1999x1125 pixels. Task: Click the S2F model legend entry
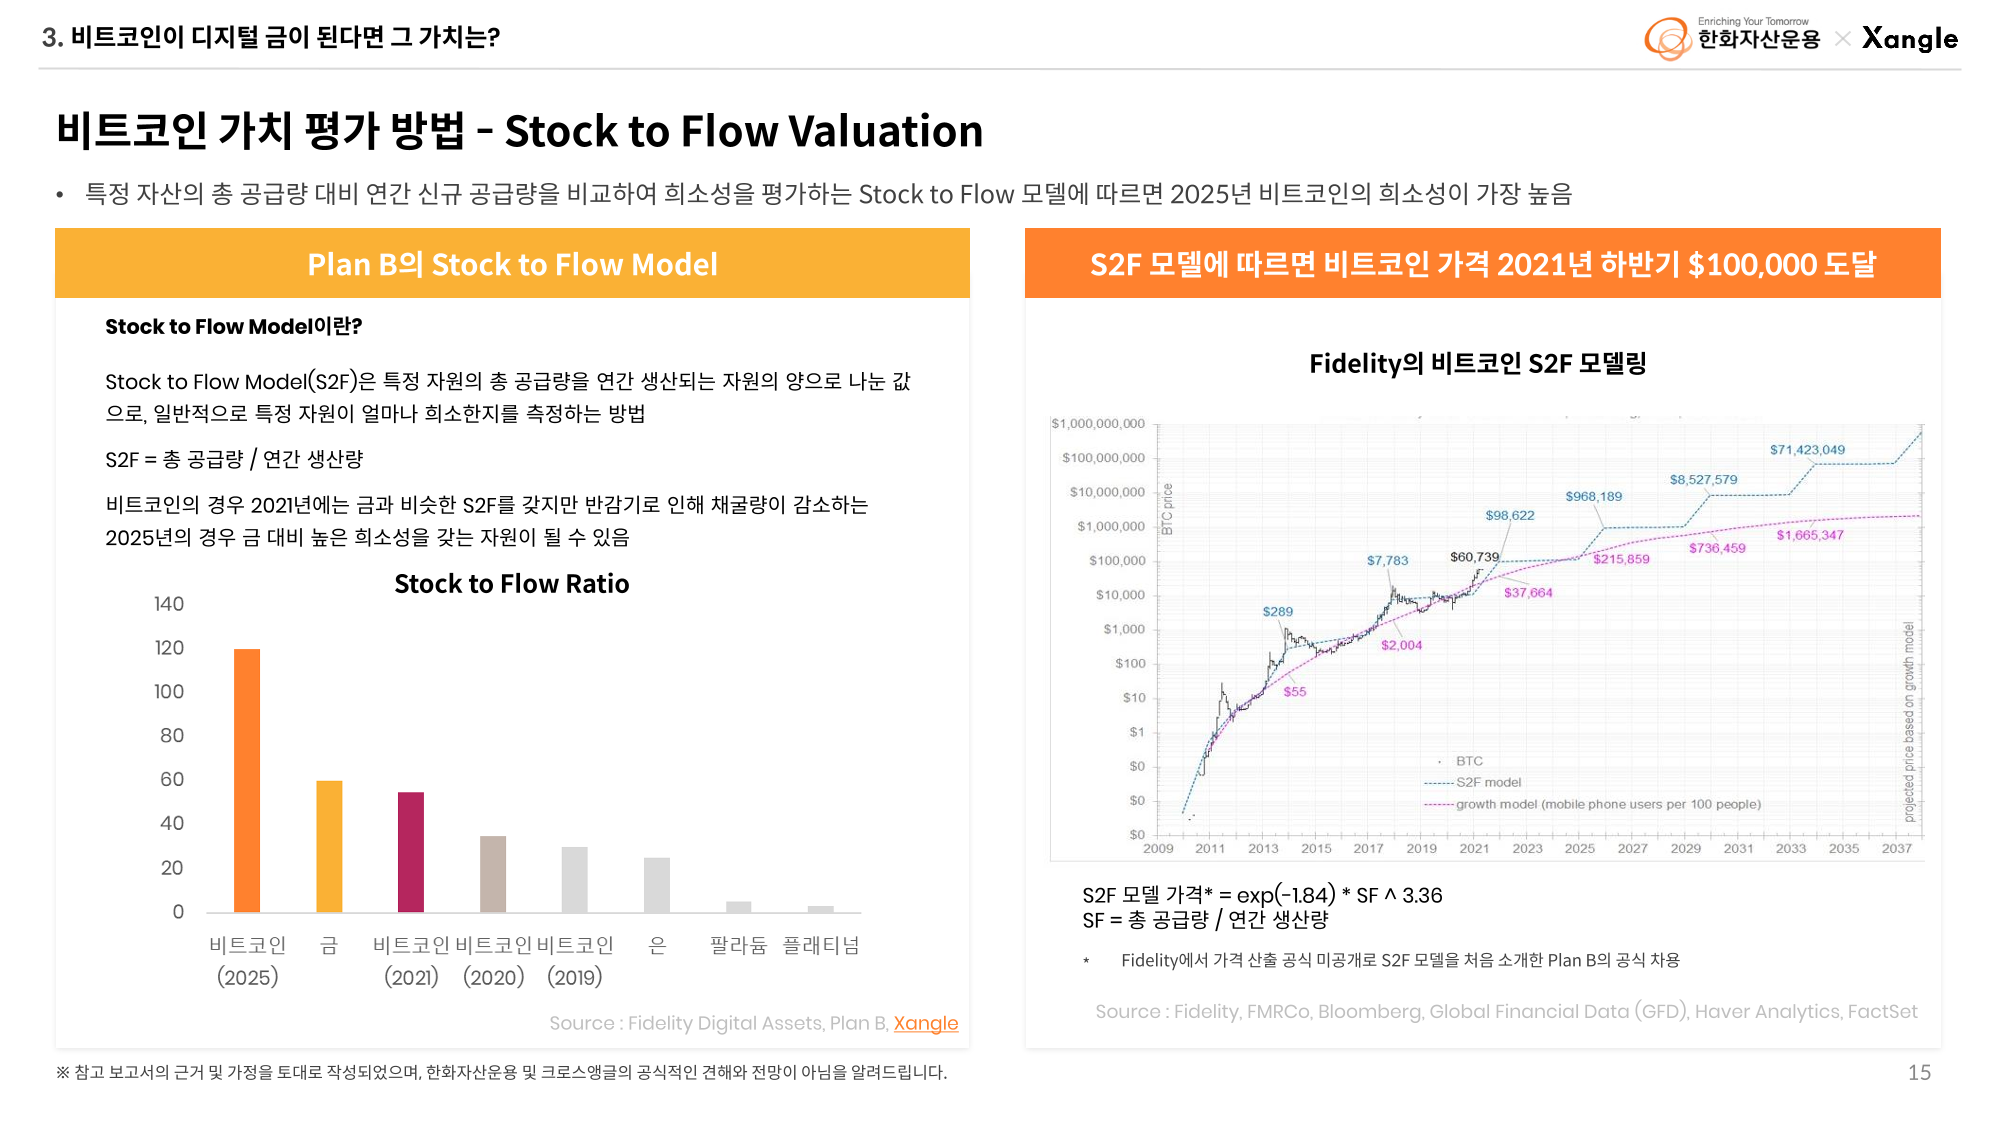point(1487,782)
